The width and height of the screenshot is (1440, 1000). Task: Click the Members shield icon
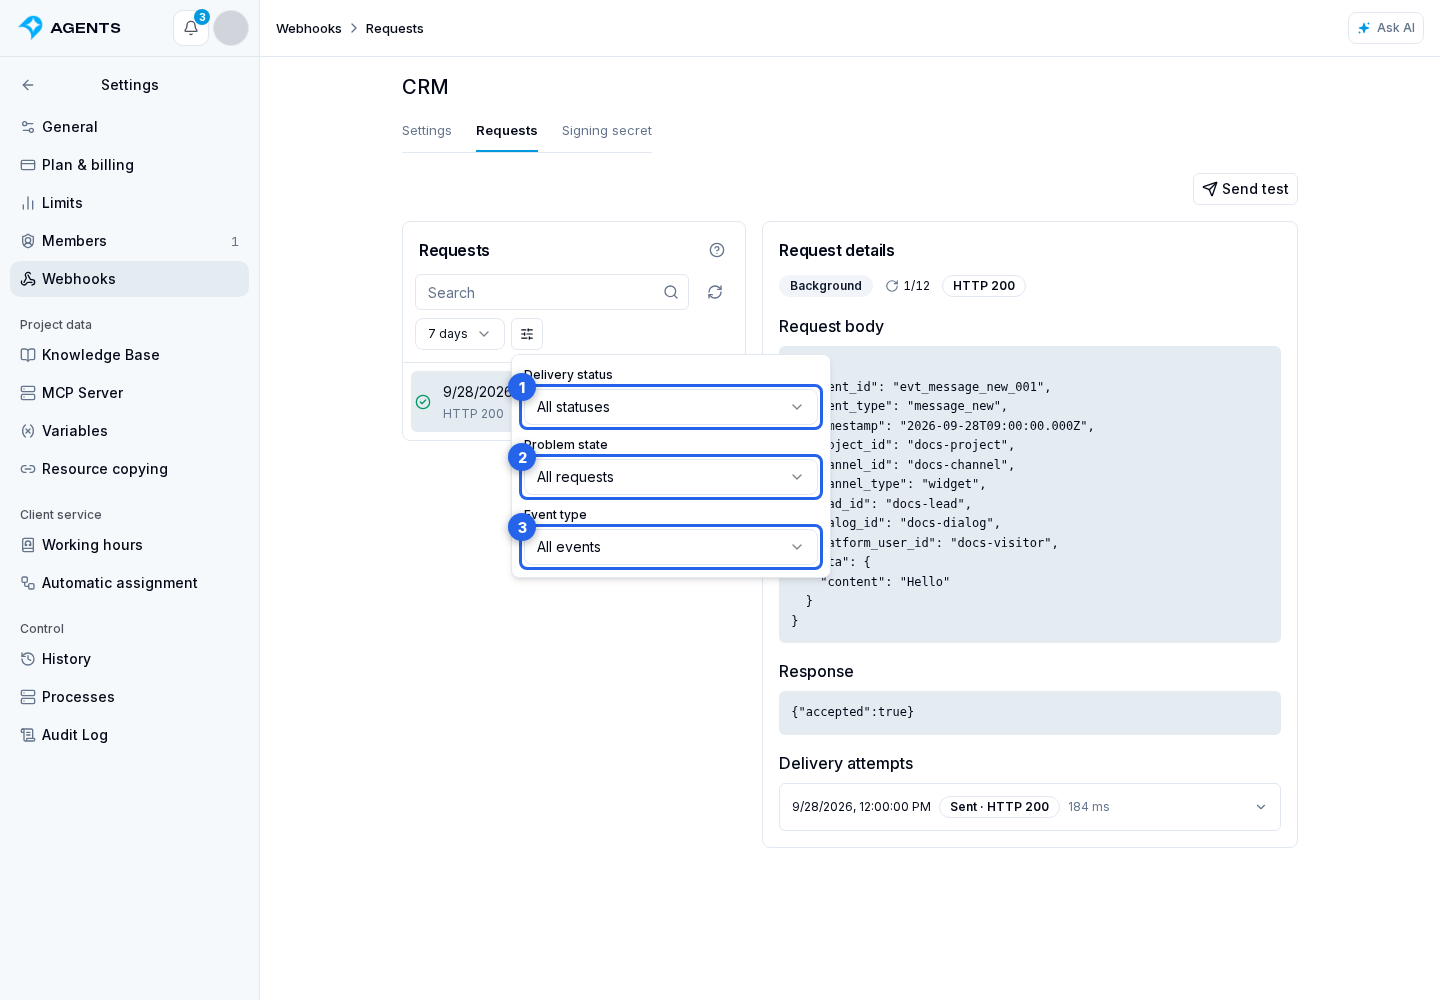pos(28,241)
